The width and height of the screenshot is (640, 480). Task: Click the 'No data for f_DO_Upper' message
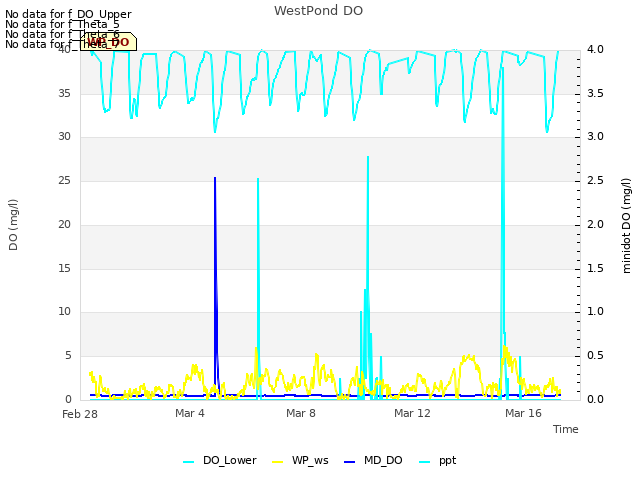point(68,14)
